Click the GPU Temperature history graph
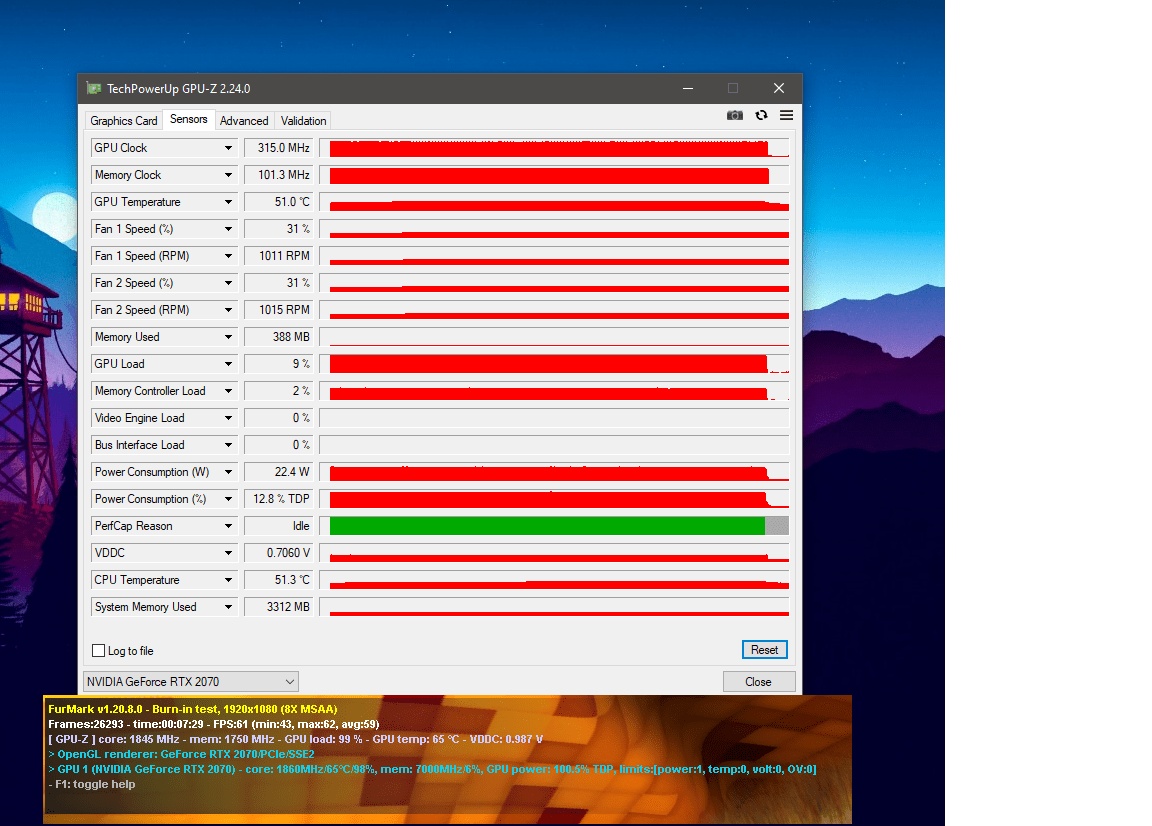 point(555,202)
